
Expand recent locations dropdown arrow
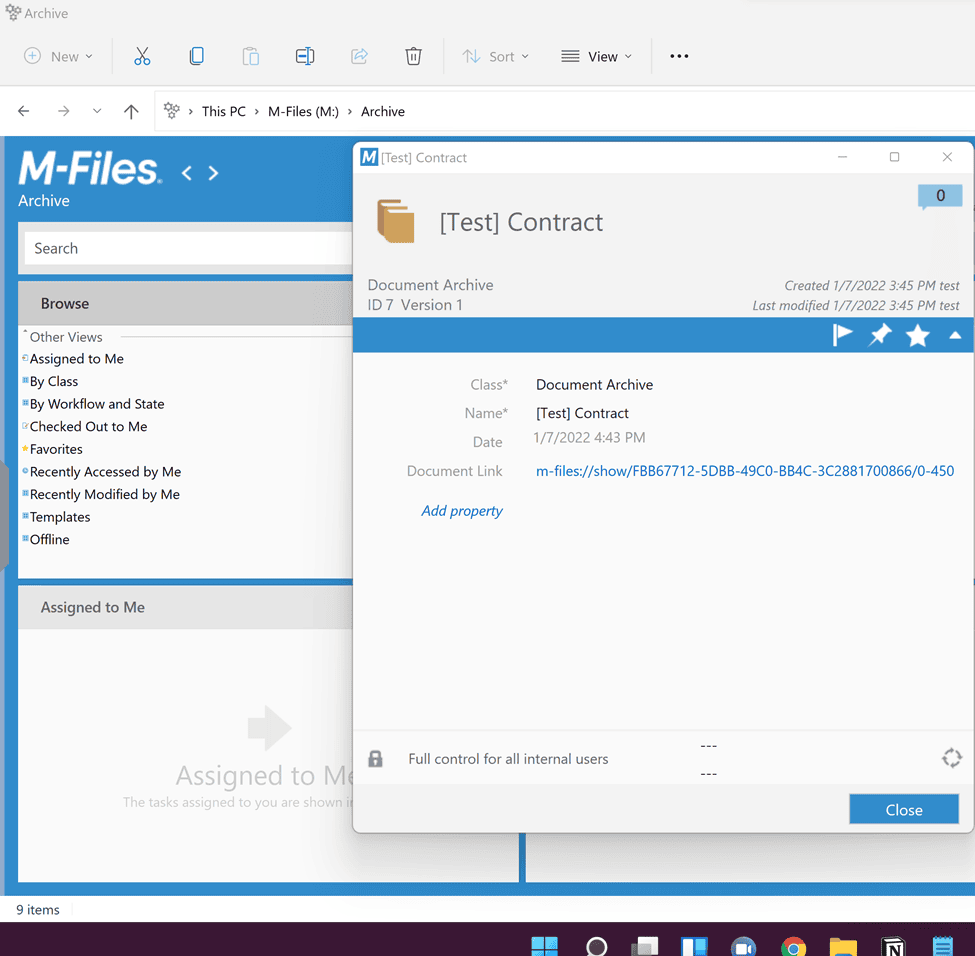tap(97, 111)
